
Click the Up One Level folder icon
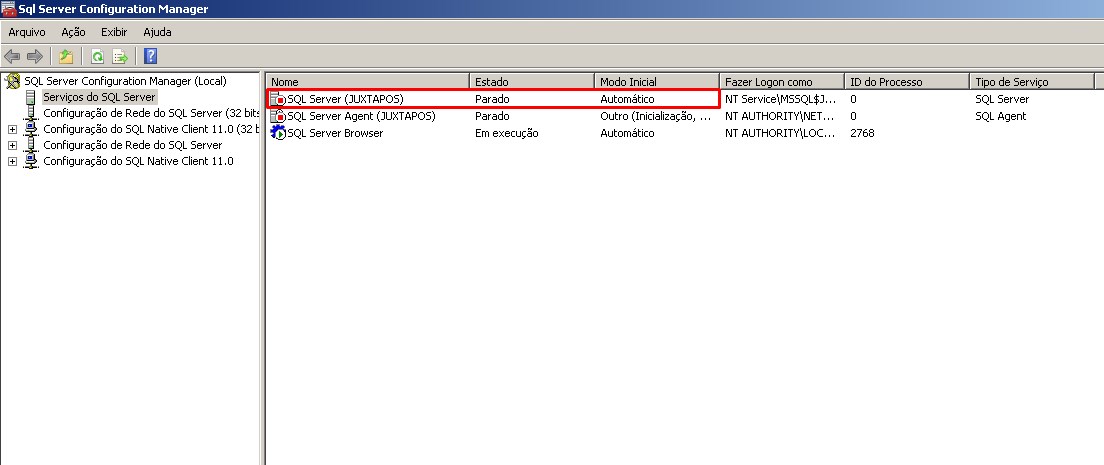(65, 56)
